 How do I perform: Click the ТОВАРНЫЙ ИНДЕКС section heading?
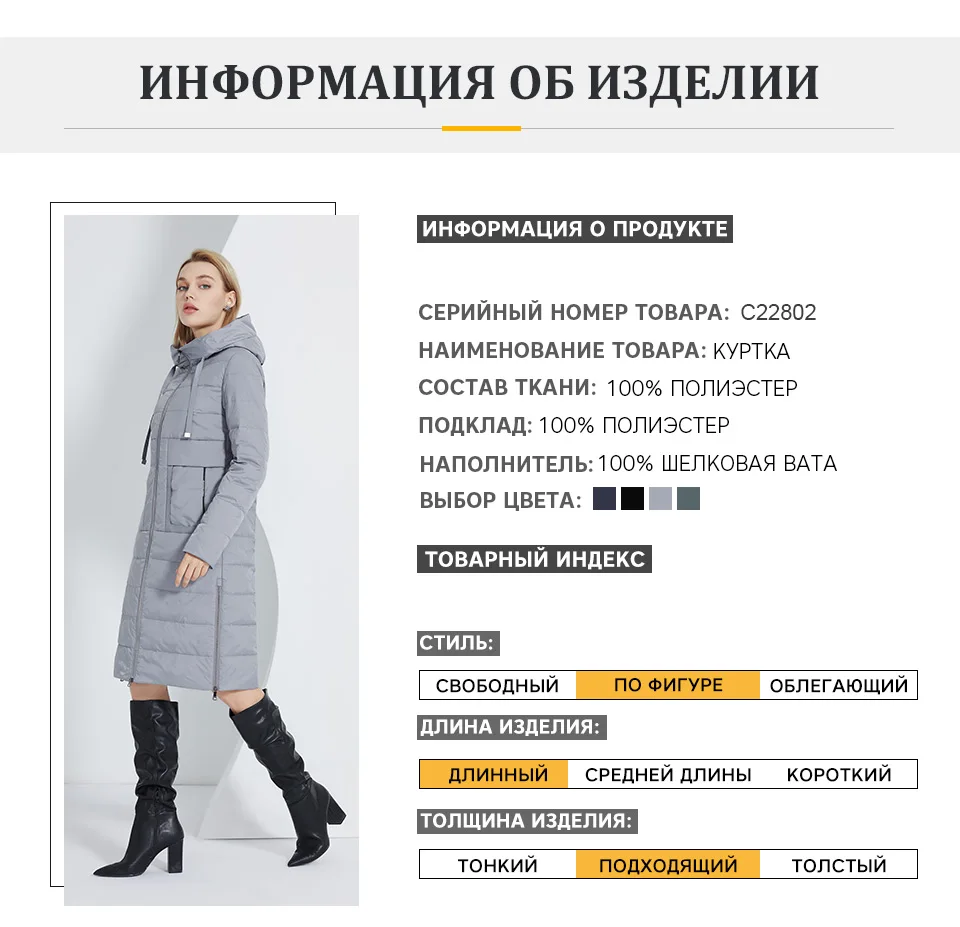(534, 559)
